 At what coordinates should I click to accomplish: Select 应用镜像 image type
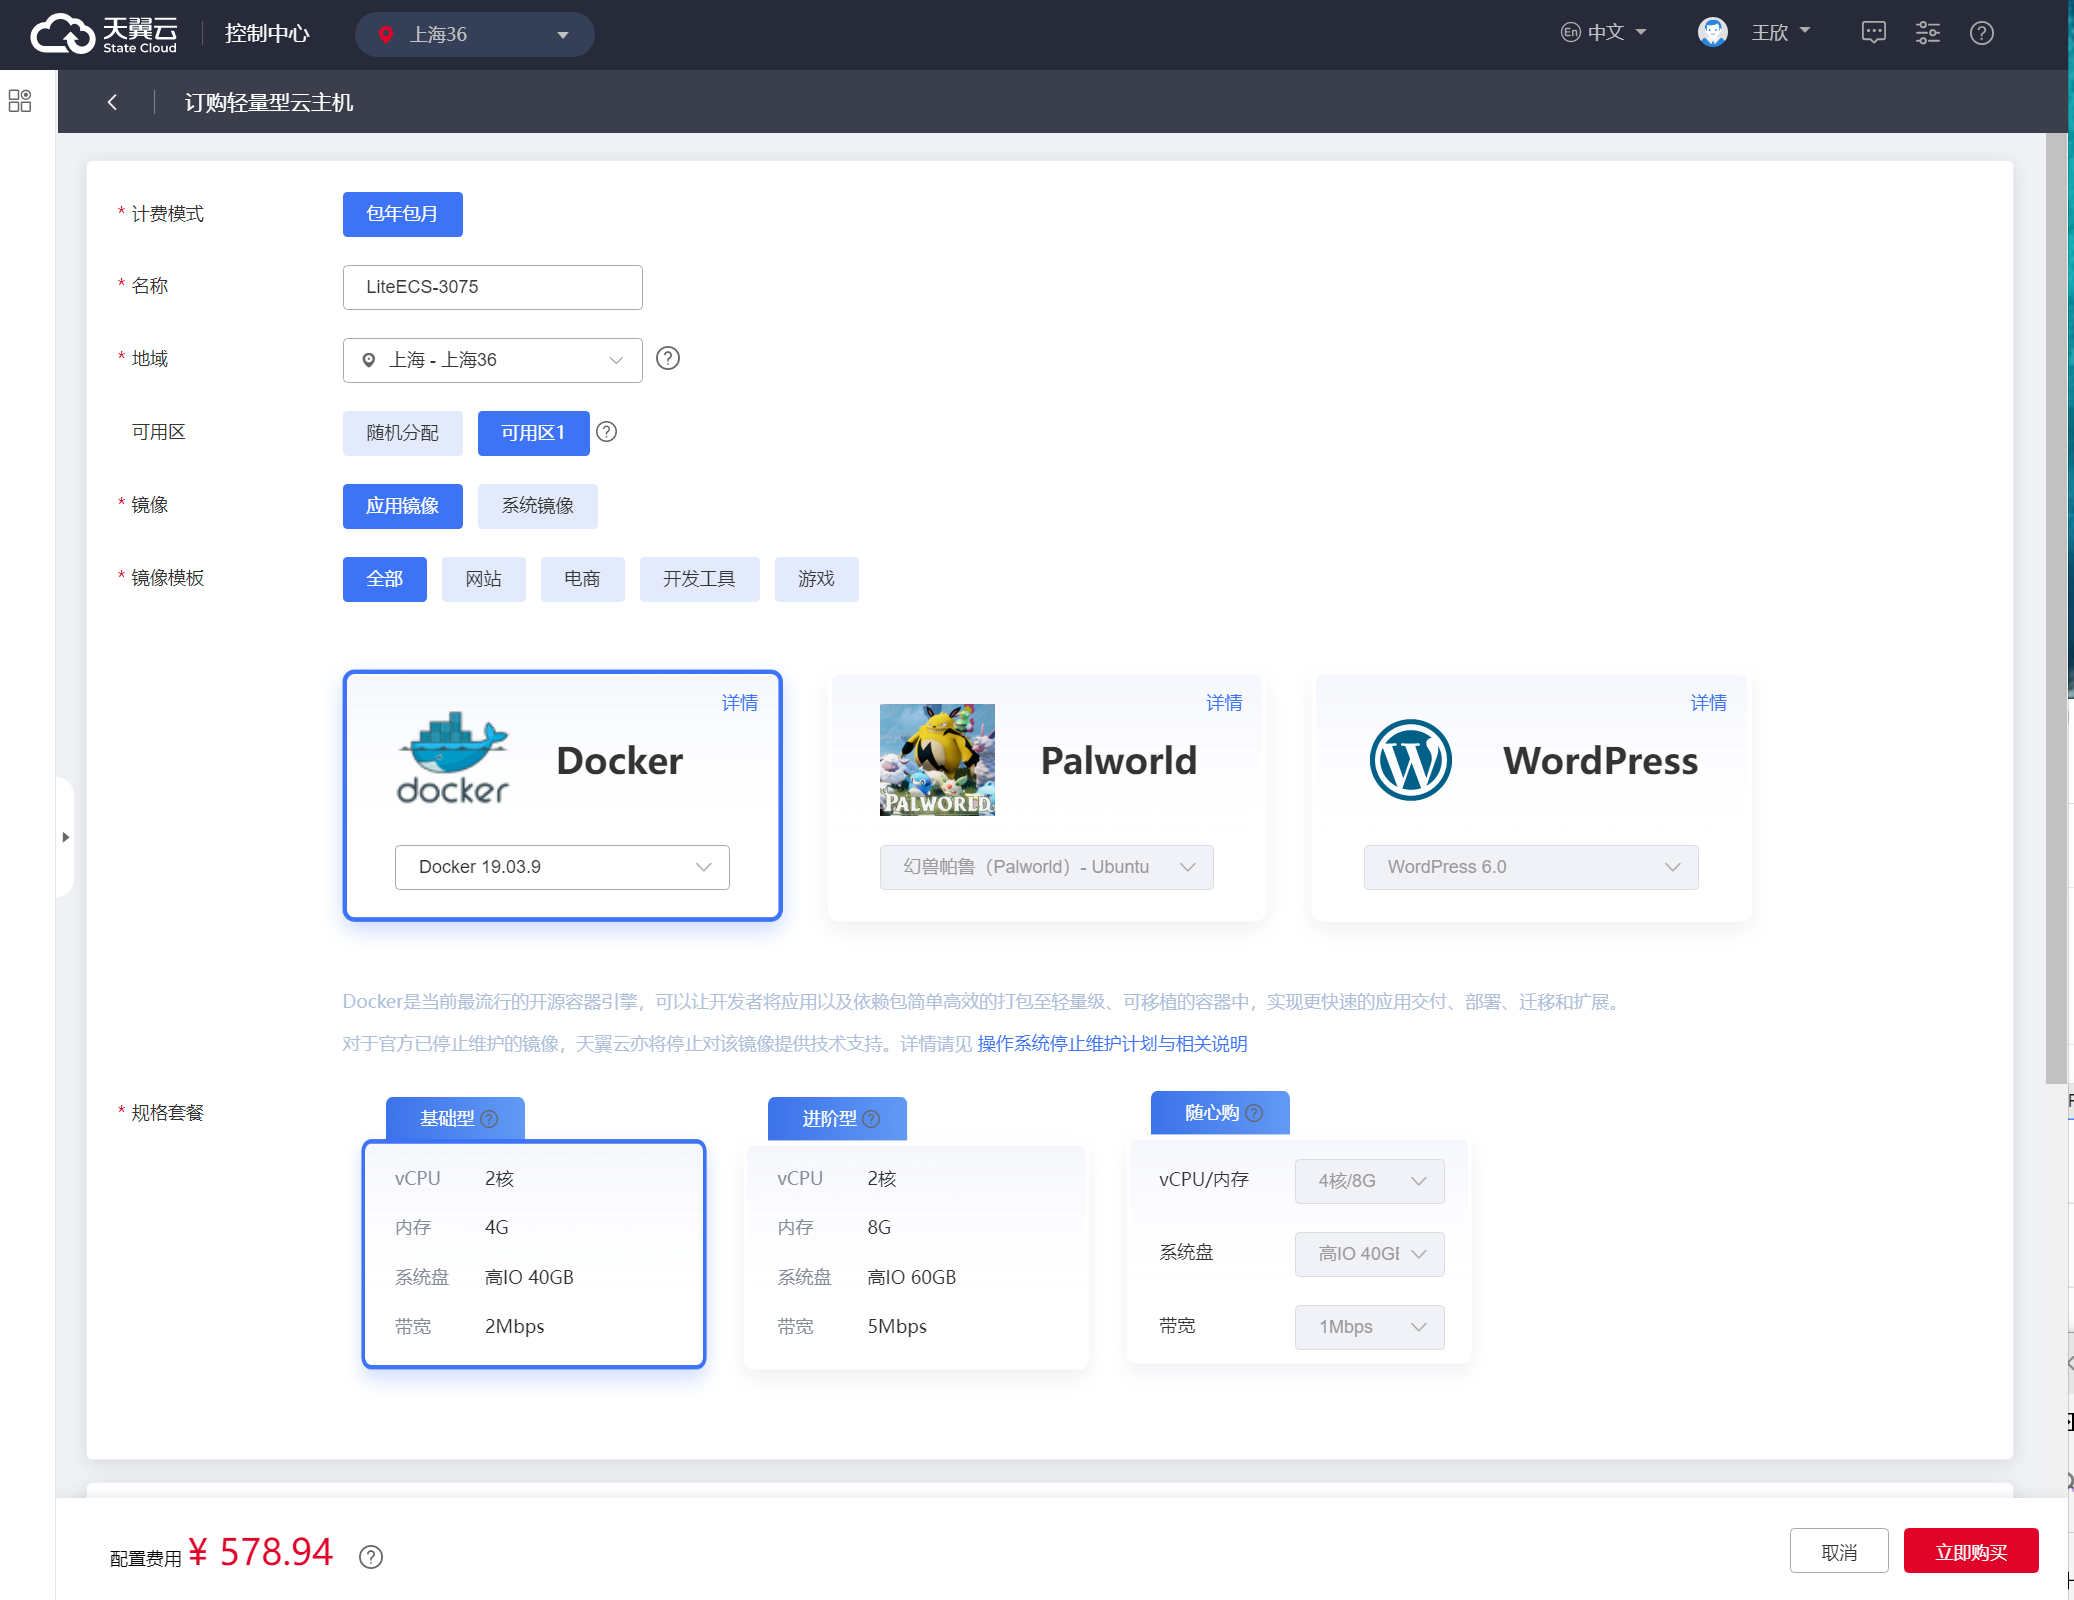point(403,506)
